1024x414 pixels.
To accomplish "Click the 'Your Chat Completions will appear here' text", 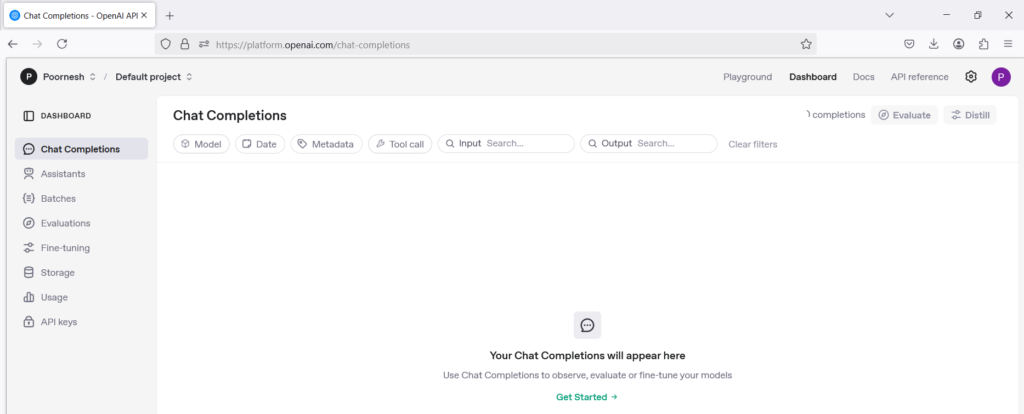I will (x=587, y=356).
